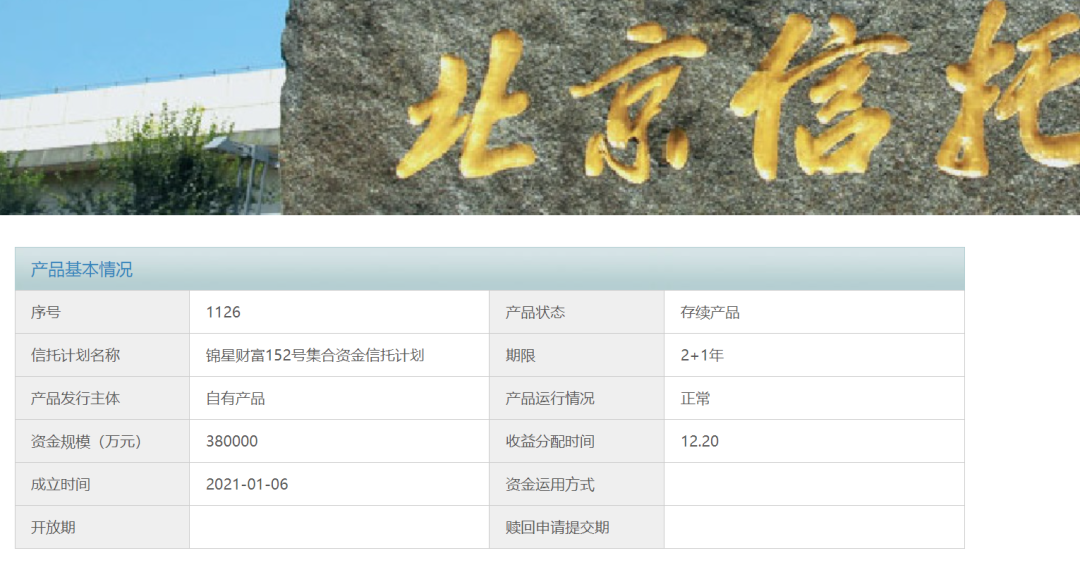Click the 资金规模（万元） label
This screenshot has height=570, width=1080.
tap(86, 441)
